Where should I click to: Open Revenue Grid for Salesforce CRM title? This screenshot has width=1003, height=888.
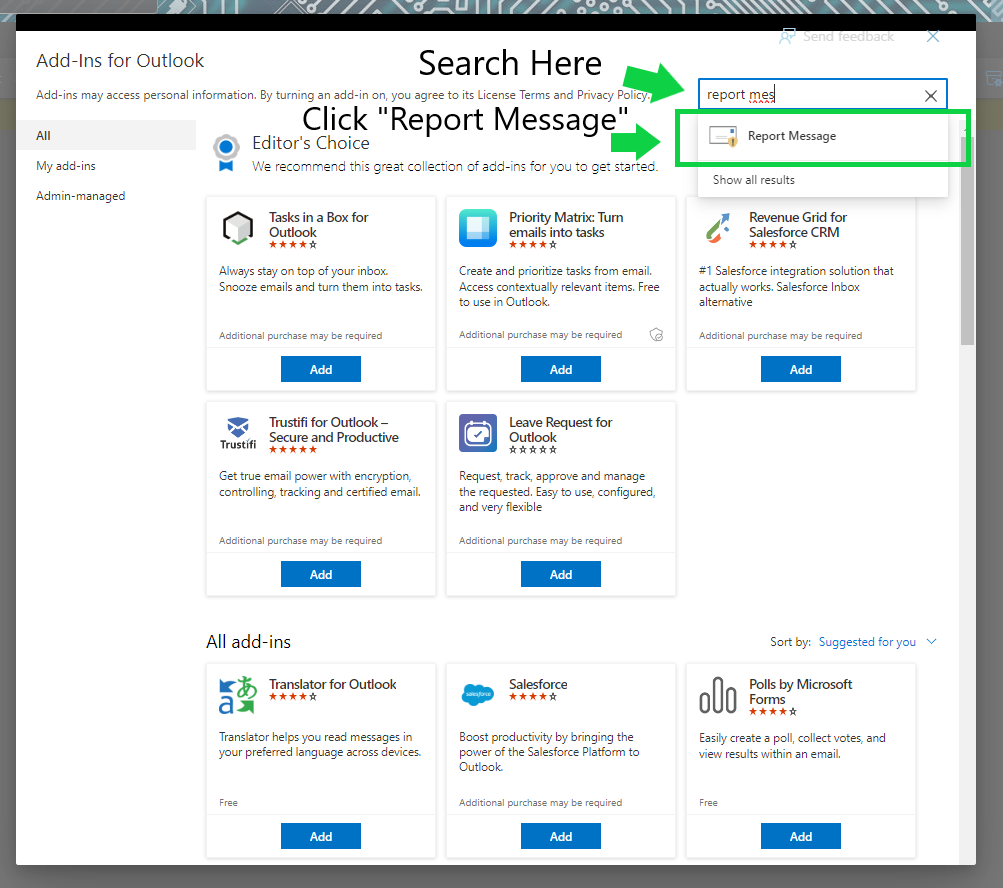point(798,225)
